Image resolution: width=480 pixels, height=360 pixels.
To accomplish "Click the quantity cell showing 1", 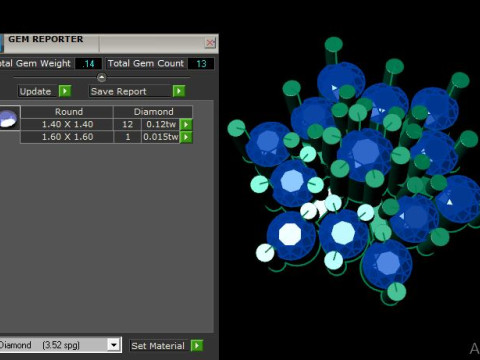I will (x=127, y=137).
